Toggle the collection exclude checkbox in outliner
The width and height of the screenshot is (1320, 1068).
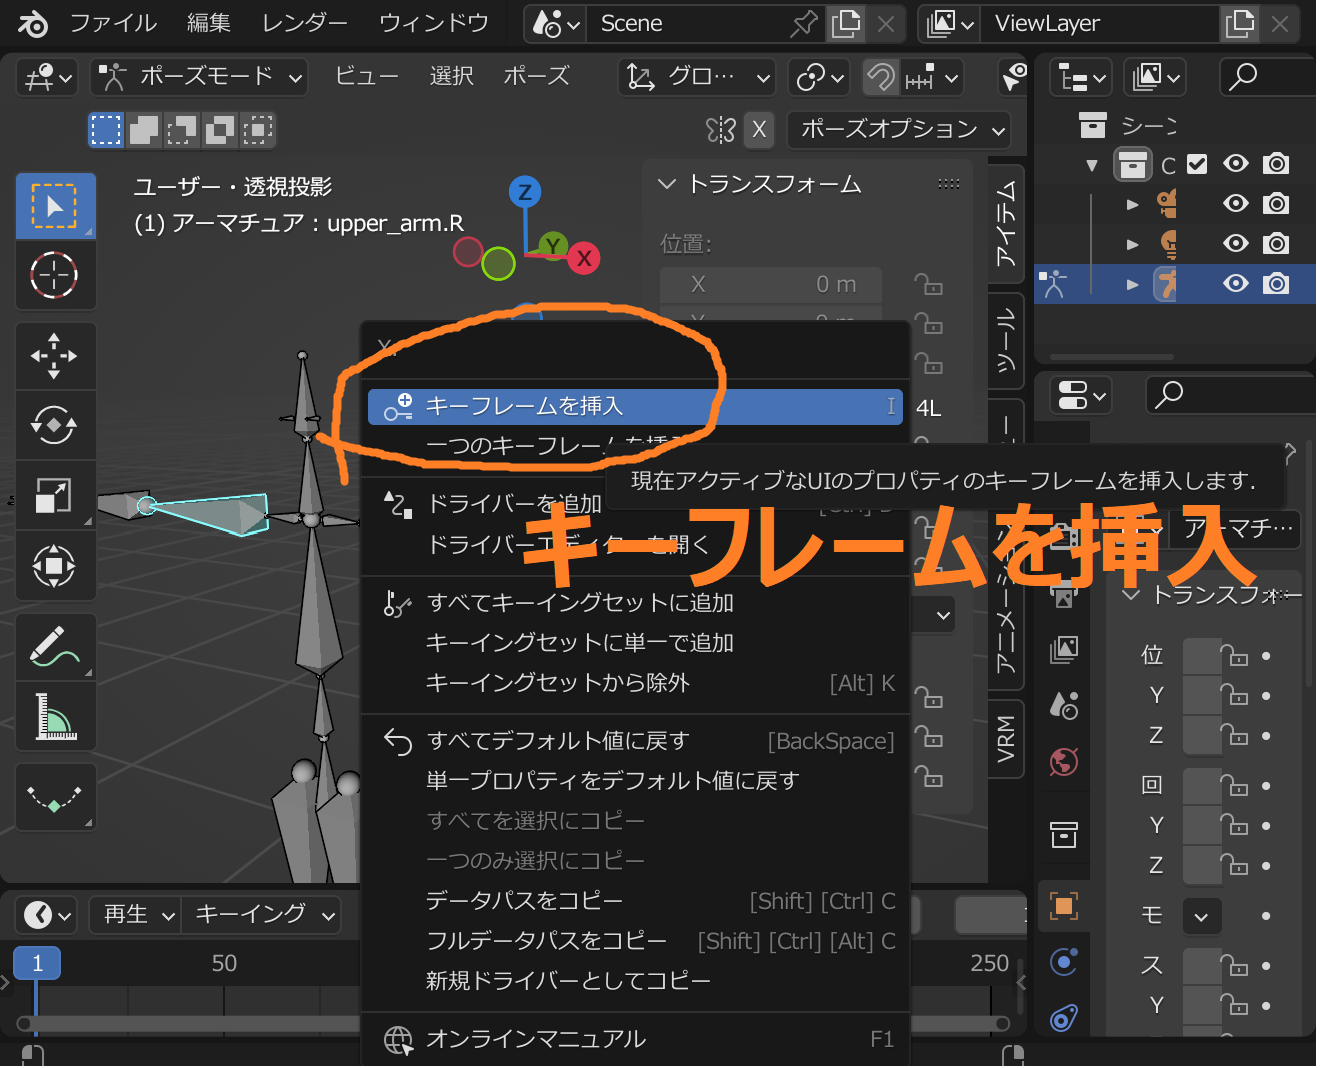(x=1197, y=164)
